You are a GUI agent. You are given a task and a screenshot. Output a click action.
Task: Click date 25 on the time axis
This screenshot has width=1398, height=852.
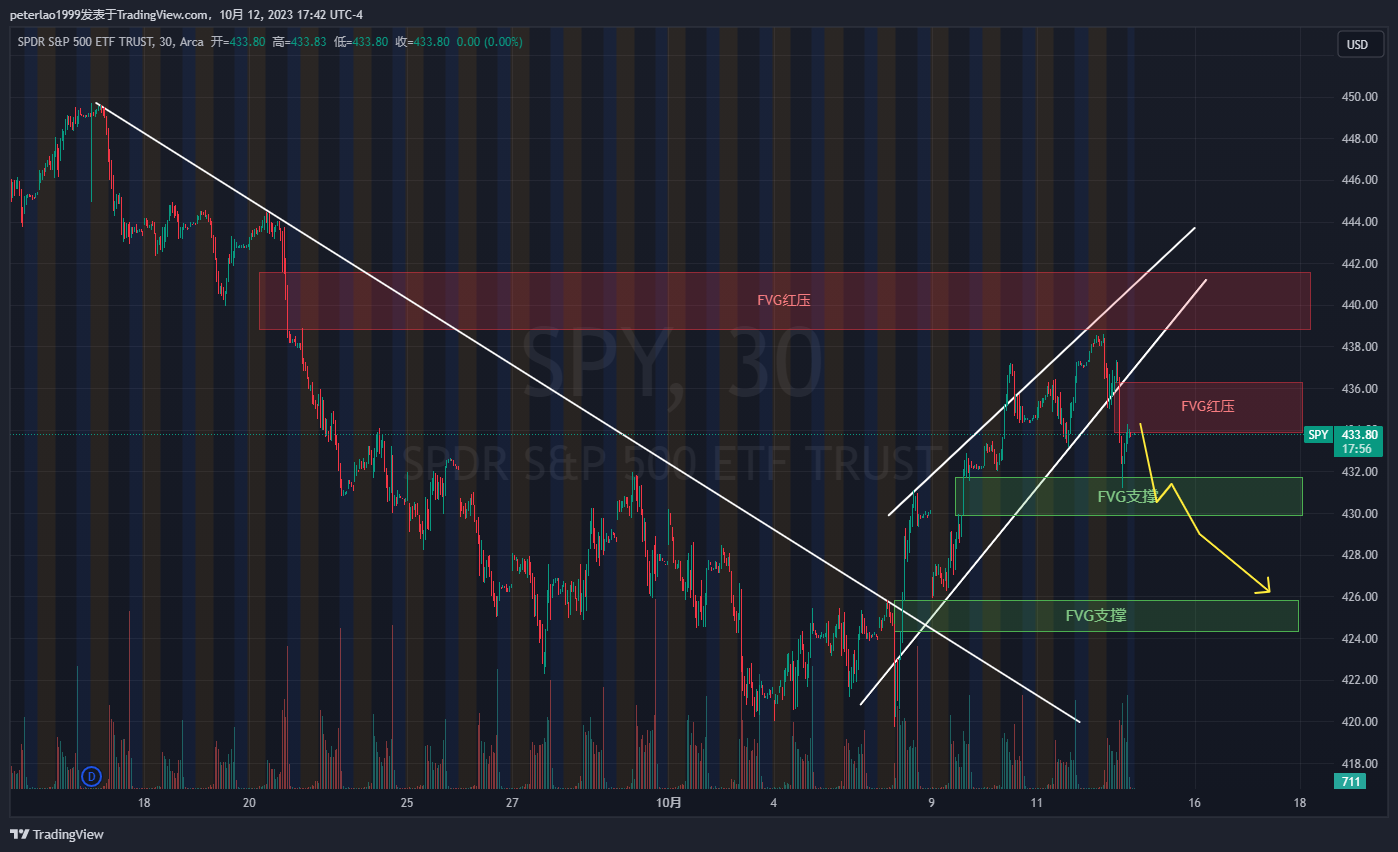pyautogui.click(x=406, y=803)
